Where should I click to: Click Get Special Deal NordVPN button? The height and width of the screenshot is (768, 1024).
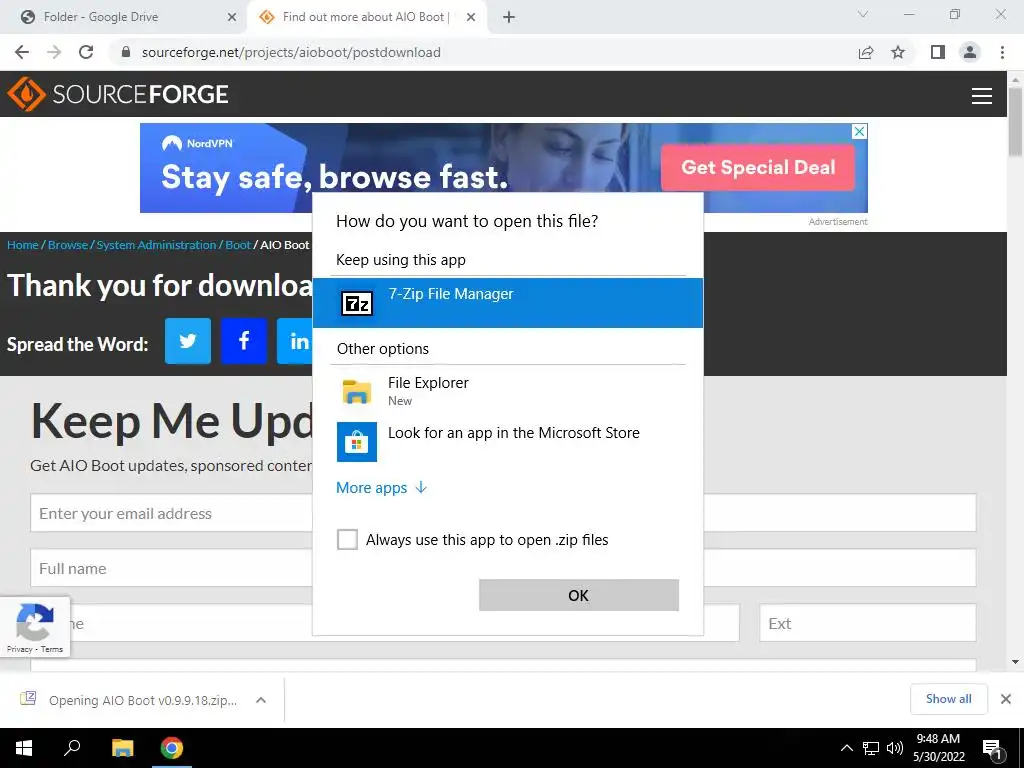click(758, 168)
